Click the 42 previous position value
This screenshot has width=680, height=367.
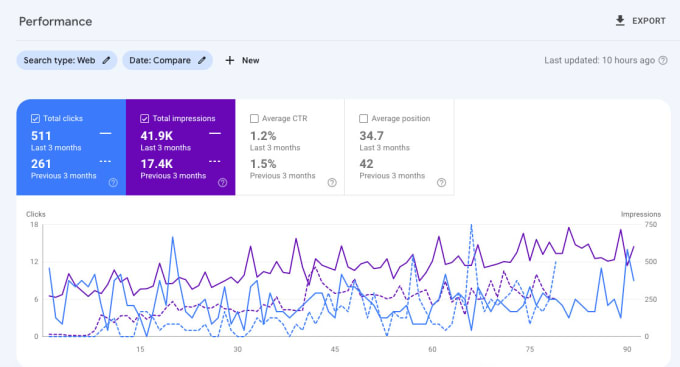click(366, 164)
